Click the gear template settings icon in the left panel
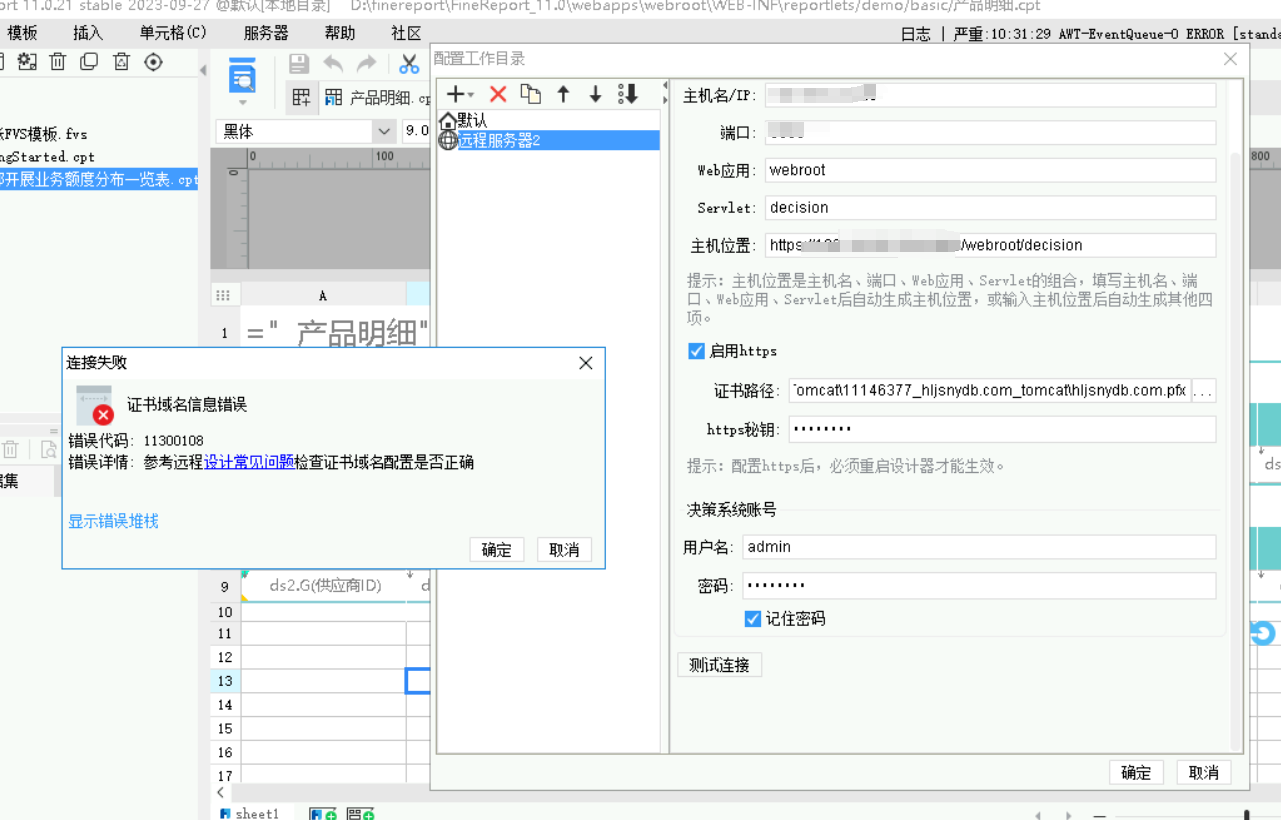 (27, 62)
